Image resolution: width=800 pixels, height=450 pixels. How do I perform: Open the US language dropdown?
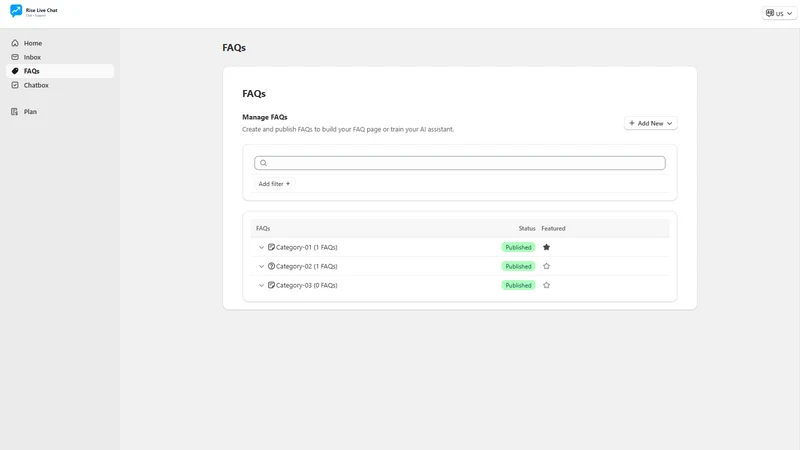coord(779,13)
